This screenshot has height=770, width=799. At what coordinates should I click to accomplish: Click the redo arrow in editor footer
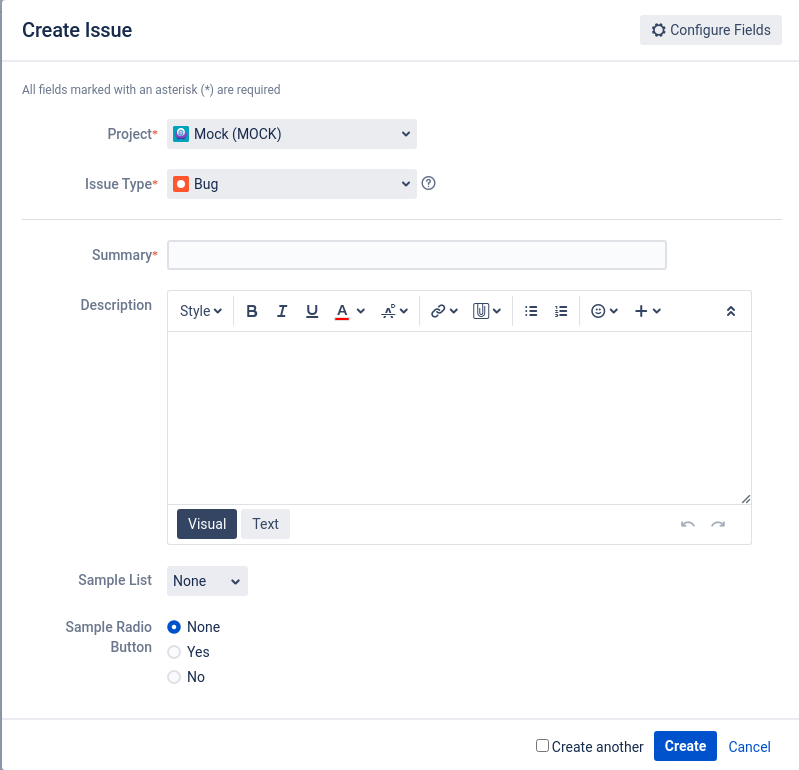tap(718, 524)
